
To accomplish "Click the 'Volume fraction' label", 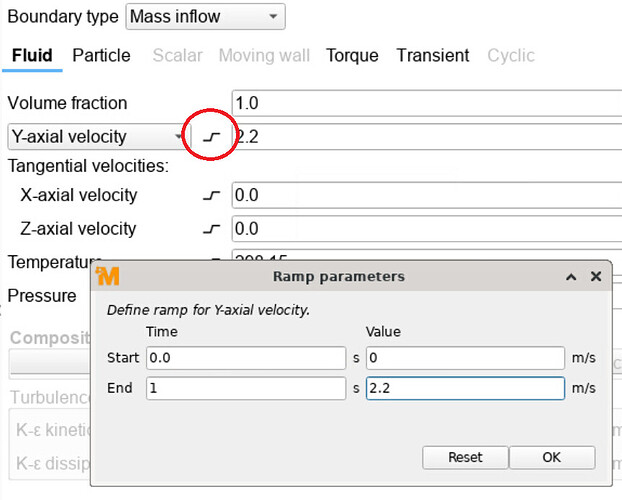I will click(67, 103).
